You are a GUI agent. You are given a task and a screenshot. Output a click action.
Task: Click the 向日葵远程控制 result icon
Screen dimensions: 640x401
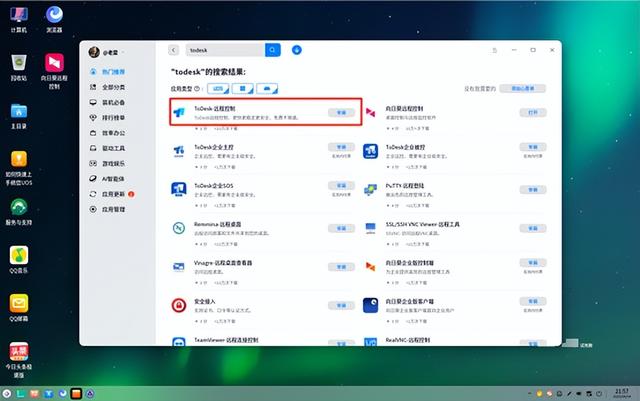(370, 112)
